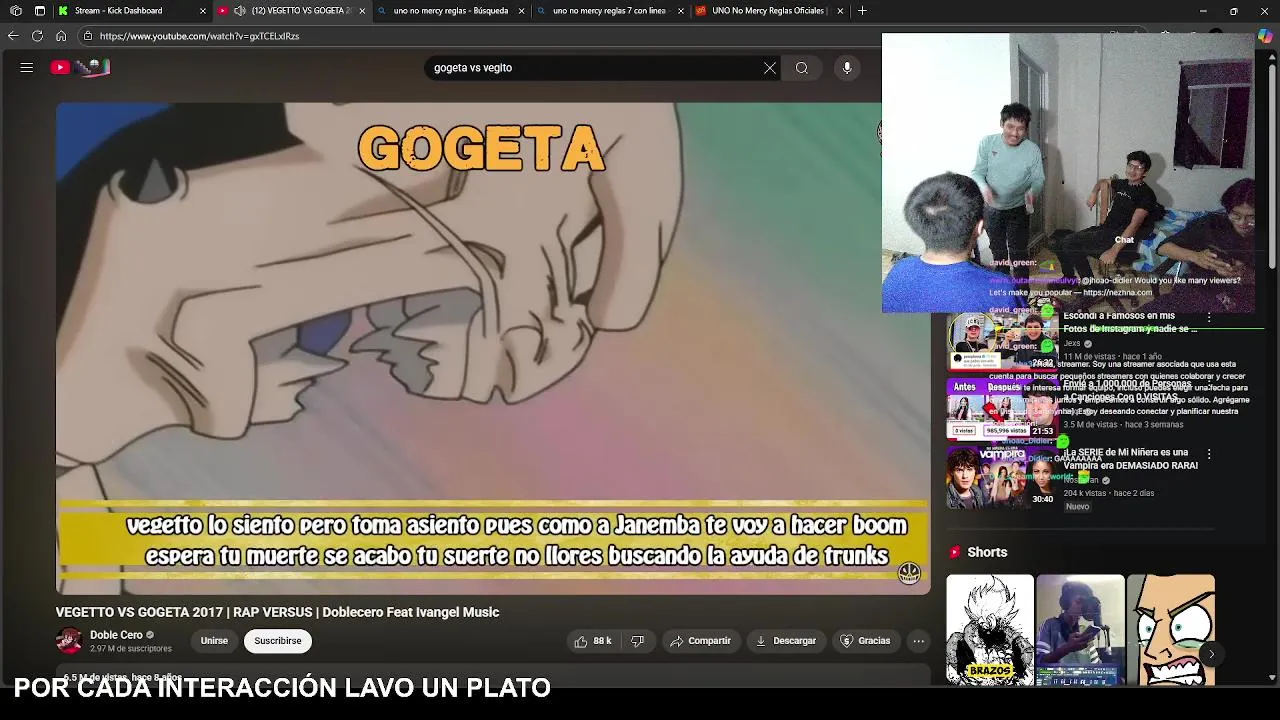The height and width of the screenshot is (720, 1280).
Task: Click the webcam overlay Chat label
Action: pyautogui.click(x=1124, y=240)
